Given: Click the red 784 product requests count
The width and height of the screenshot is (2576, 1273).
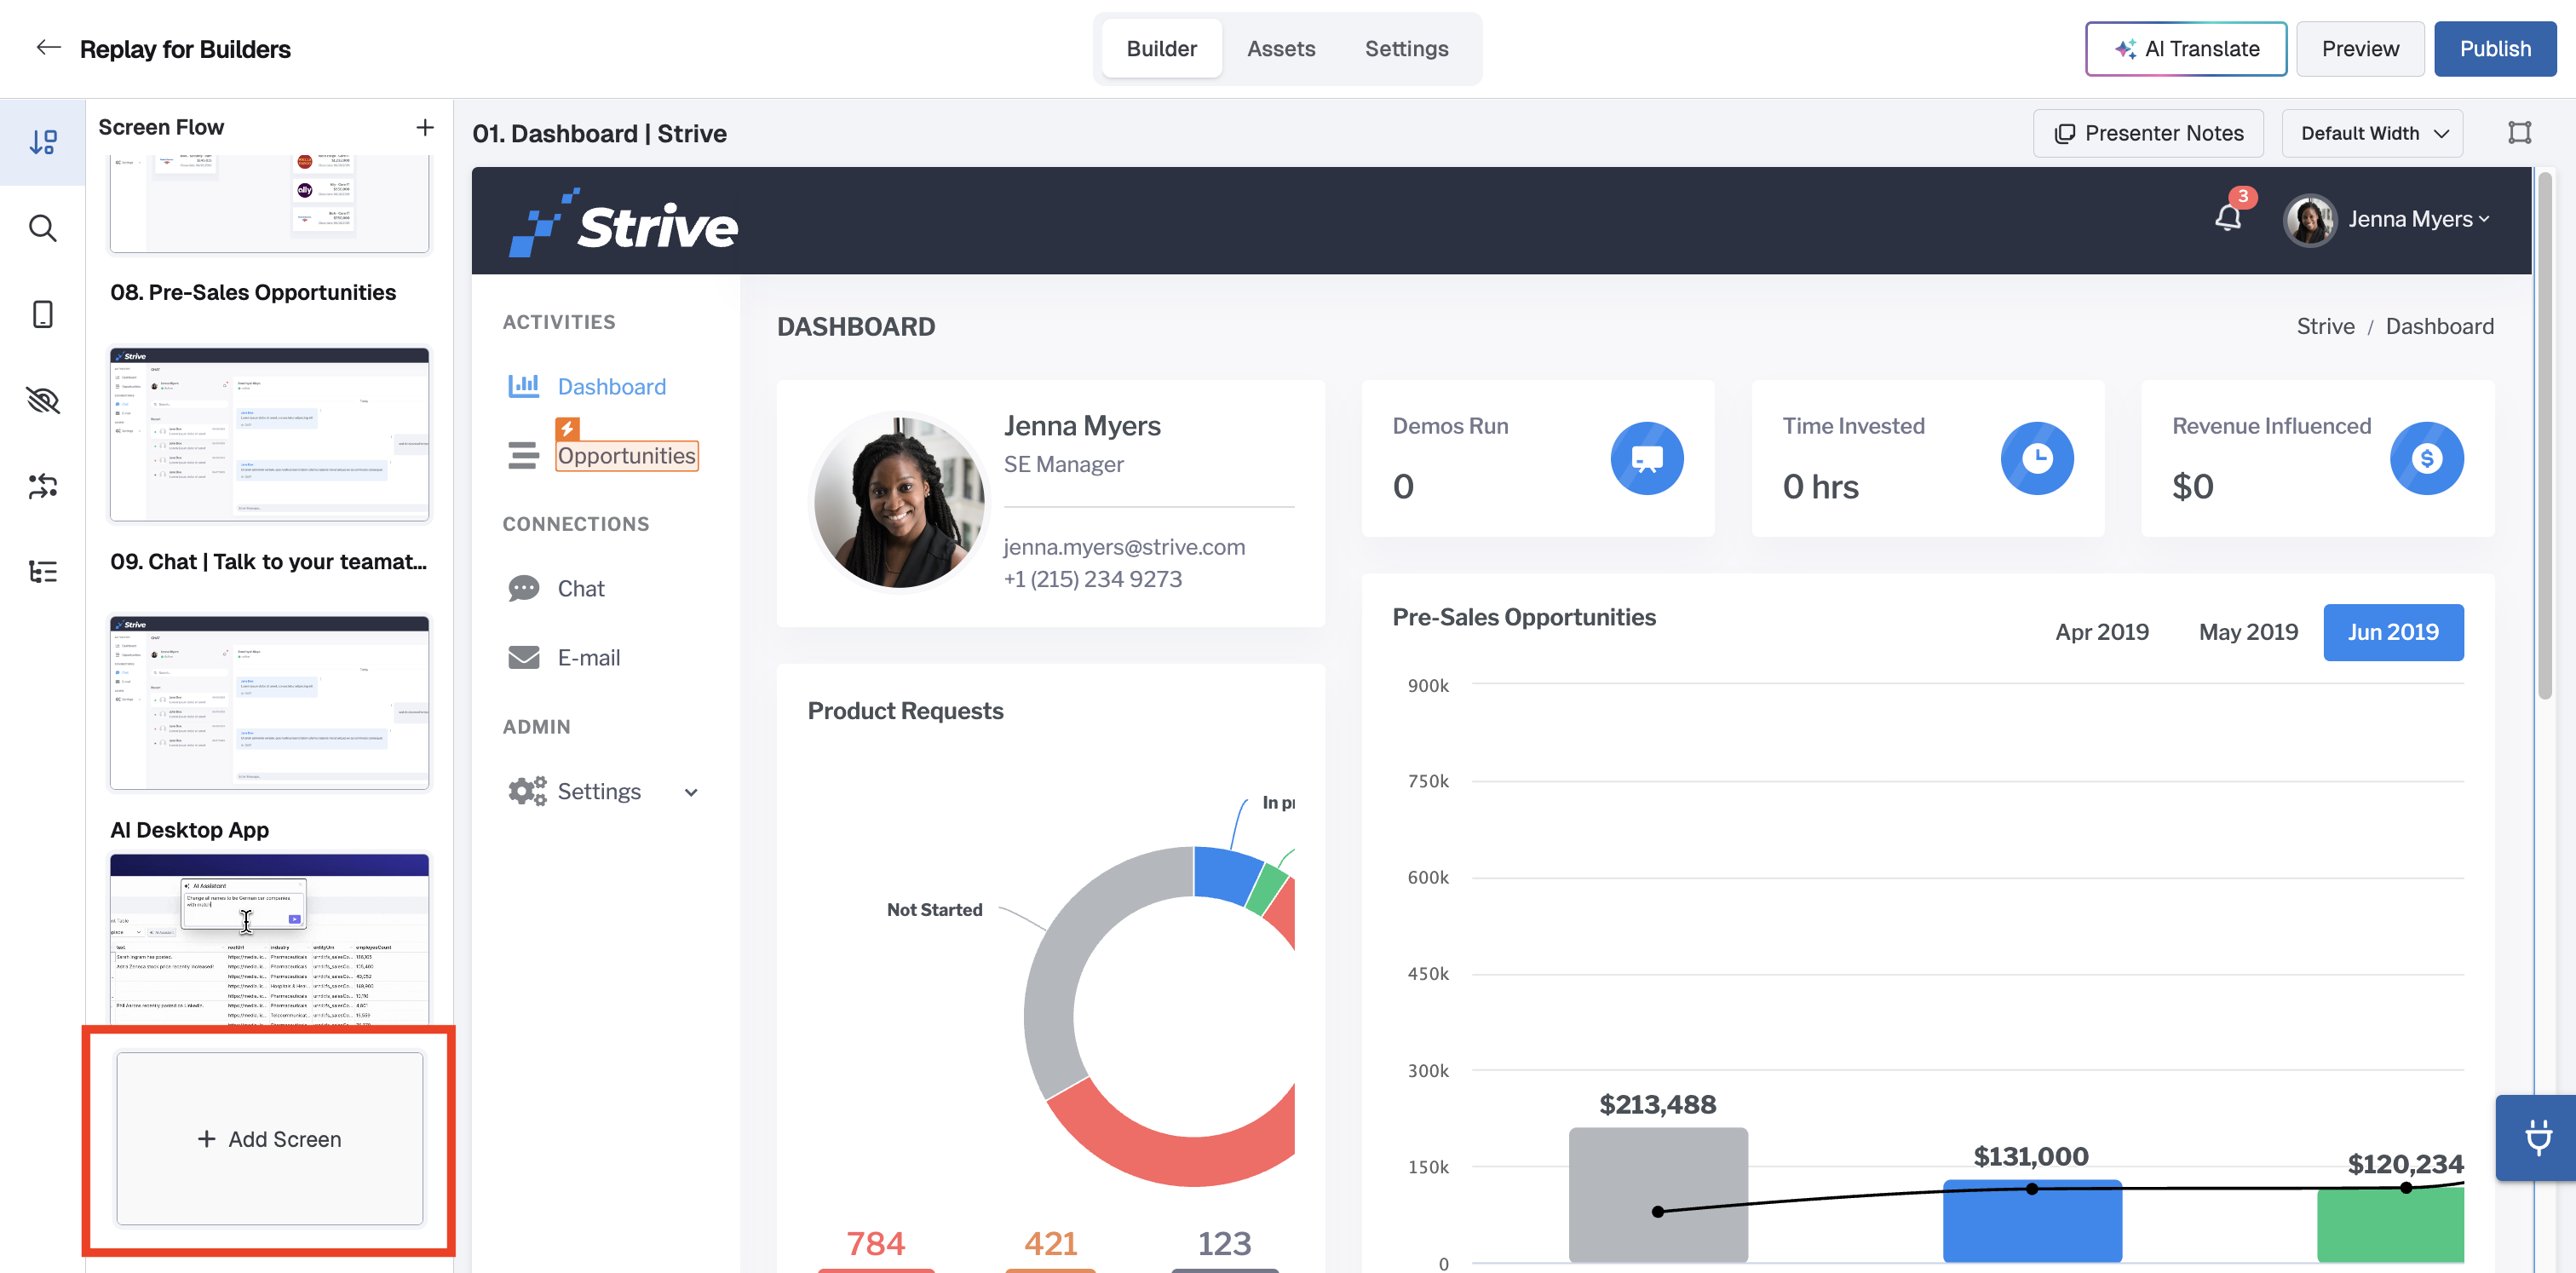Looking at the screenshot, I should pos(876,1243).
